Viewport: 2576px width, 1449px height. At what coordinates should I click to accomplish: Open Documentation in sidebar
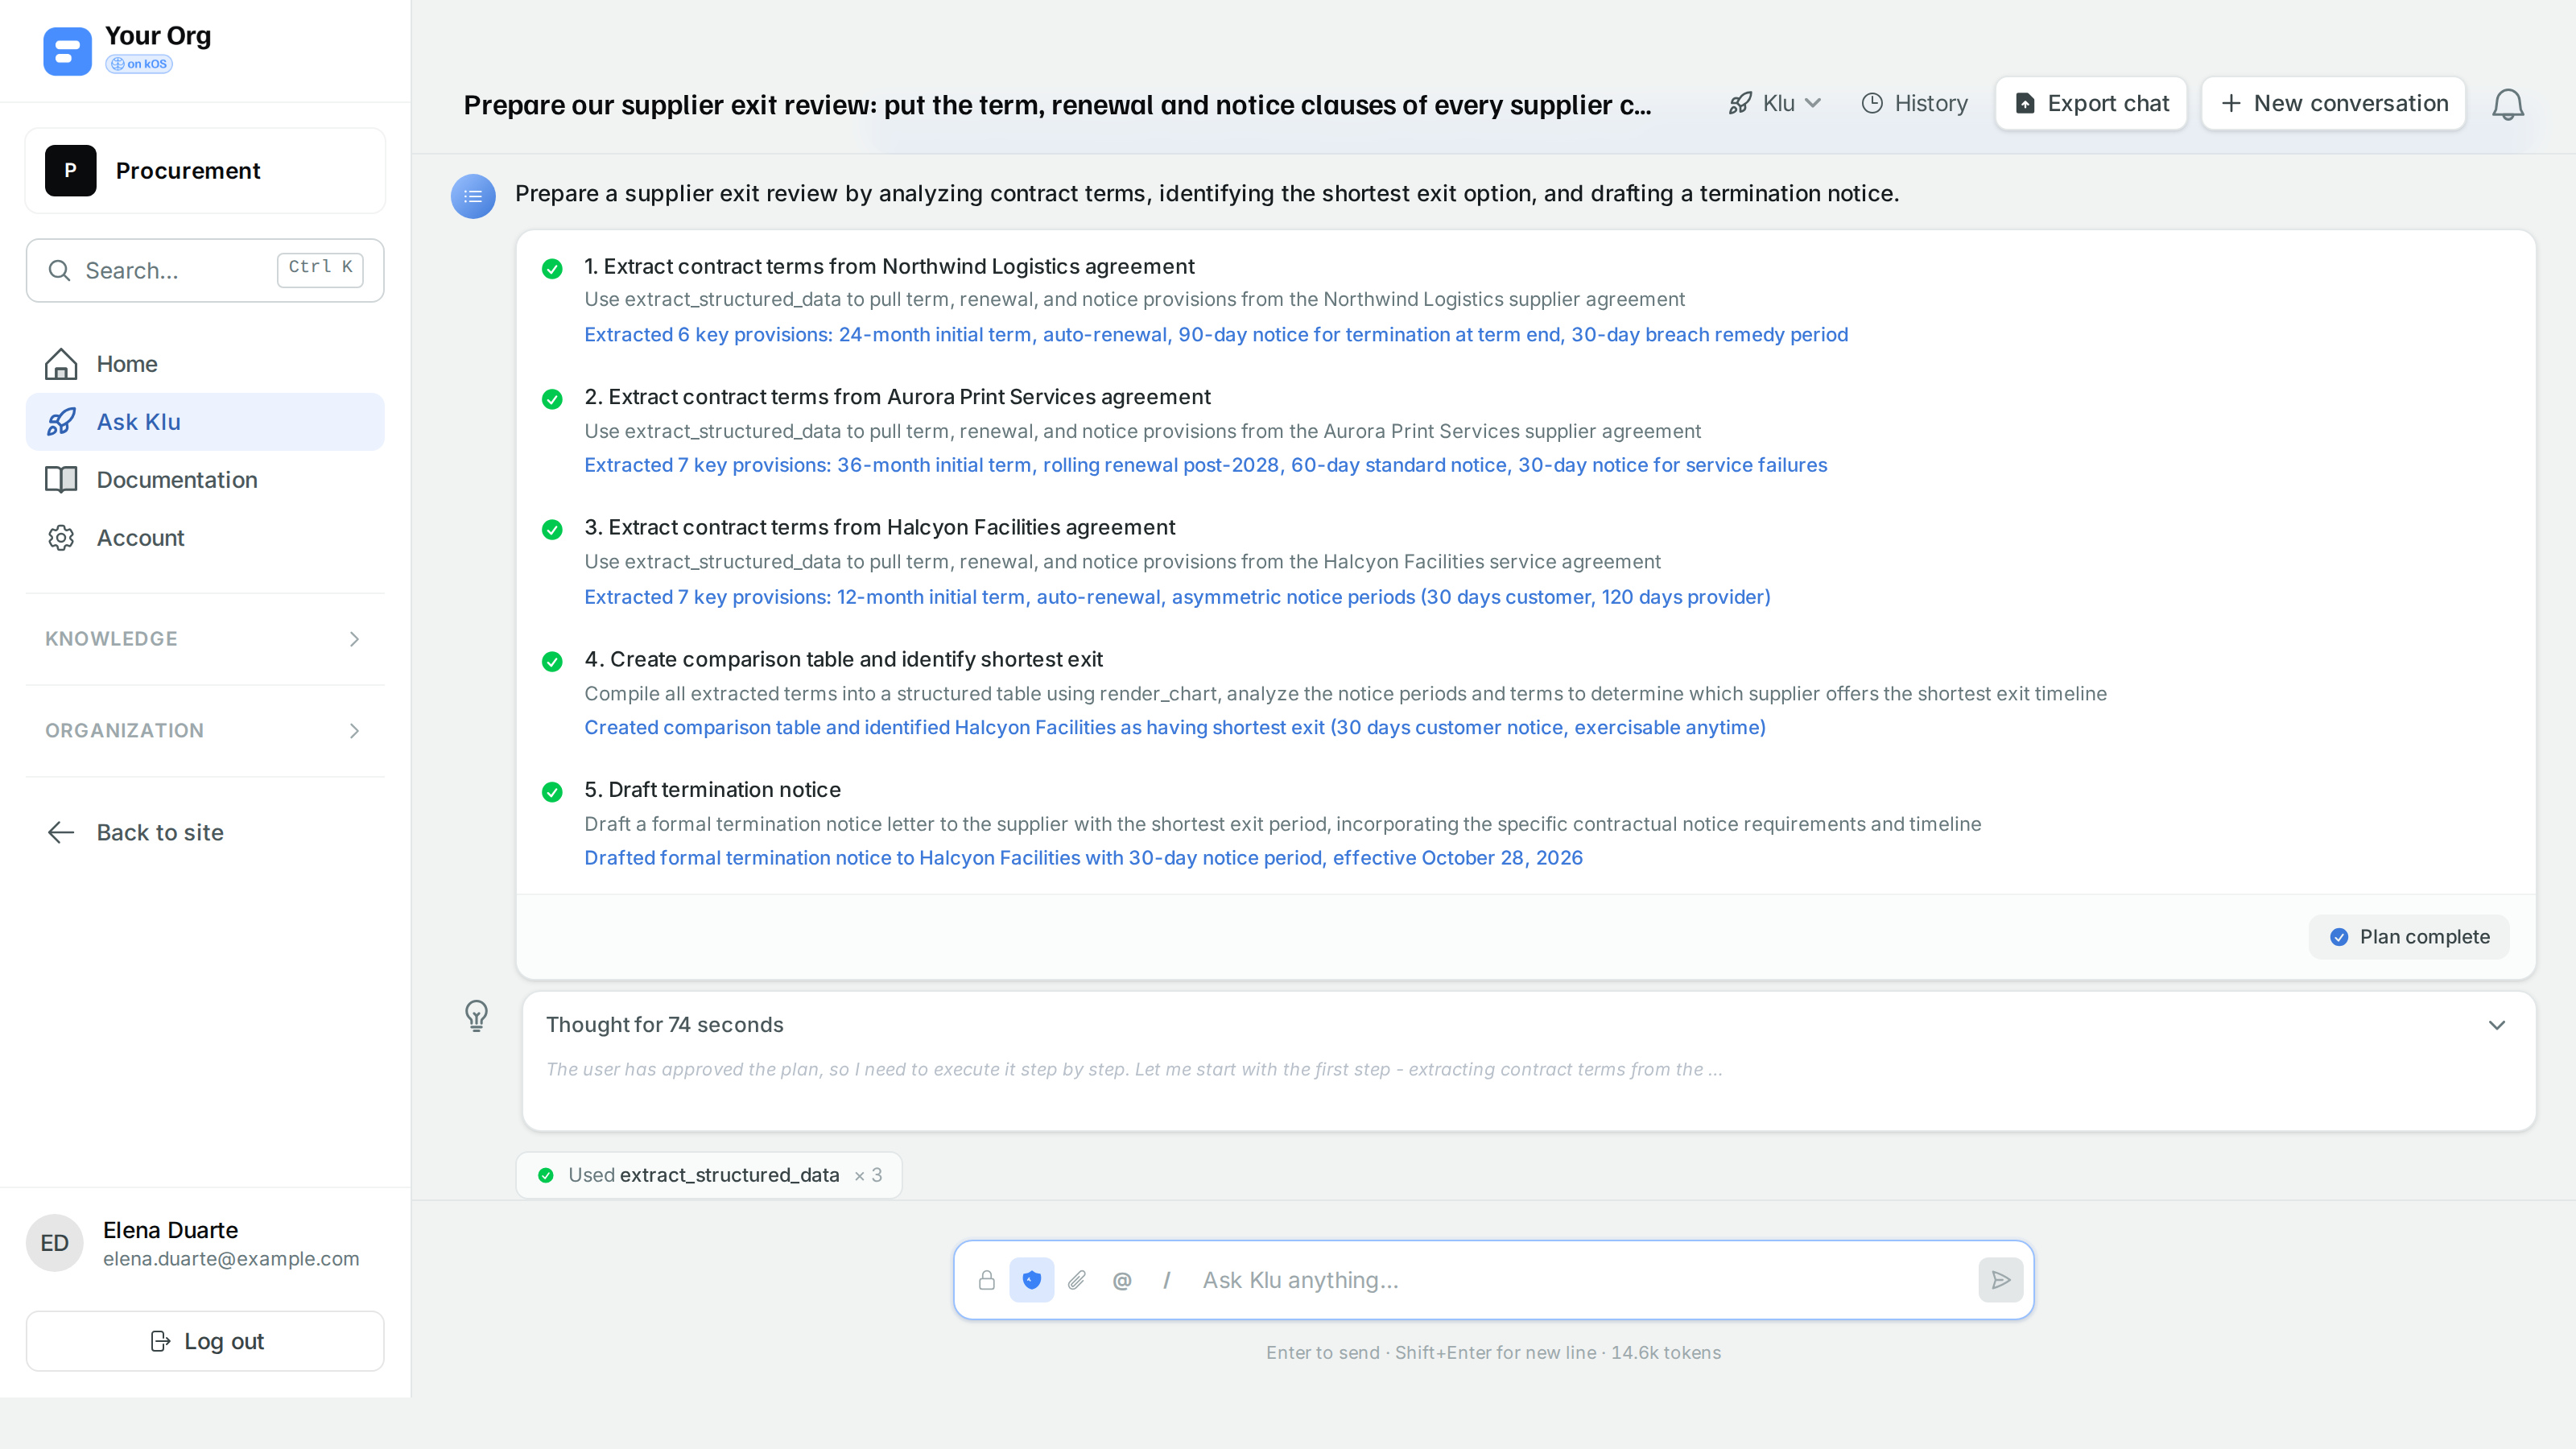pyautogui.click(x=204, y=480)
